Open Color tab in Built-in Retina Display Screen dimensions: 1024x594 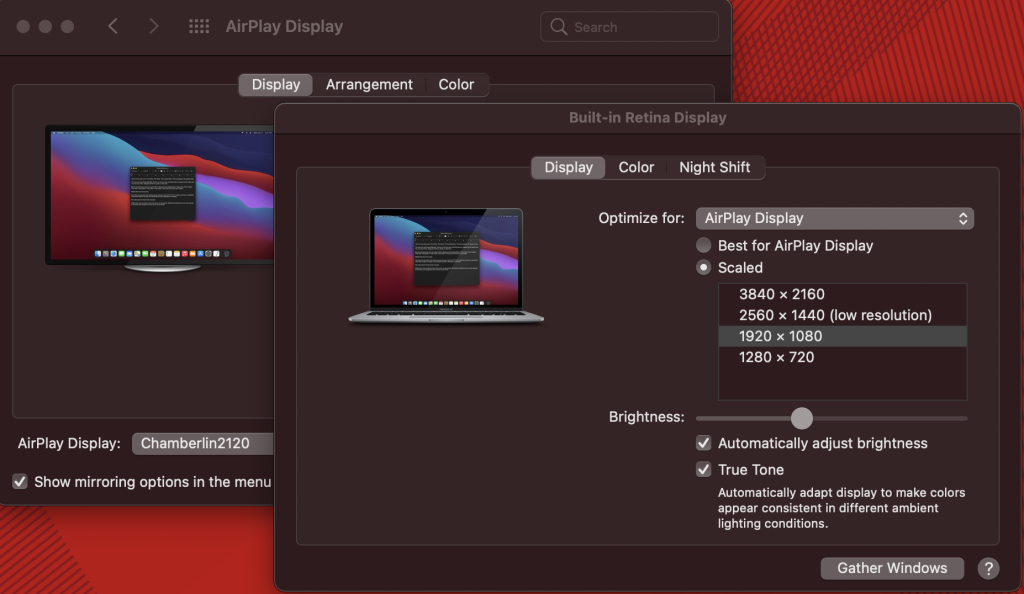point(636,167)
